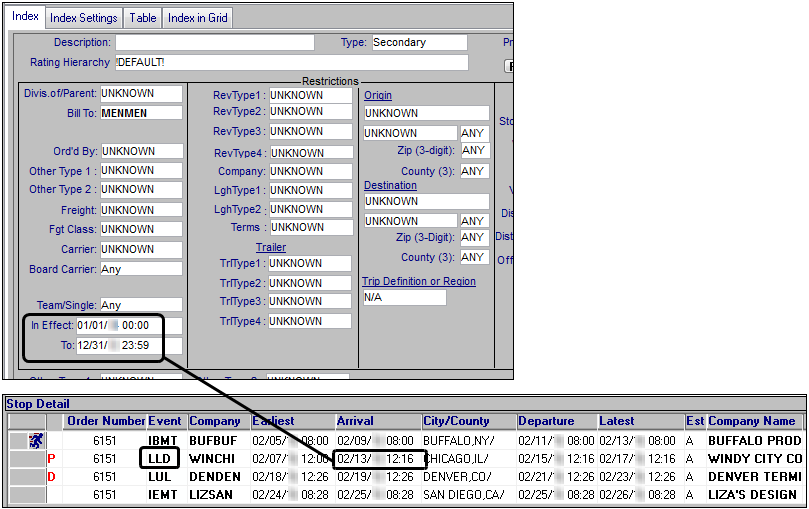Click the D stop marker in third row
The height and width of the screenshot is (509, 809).
[51, 477]
